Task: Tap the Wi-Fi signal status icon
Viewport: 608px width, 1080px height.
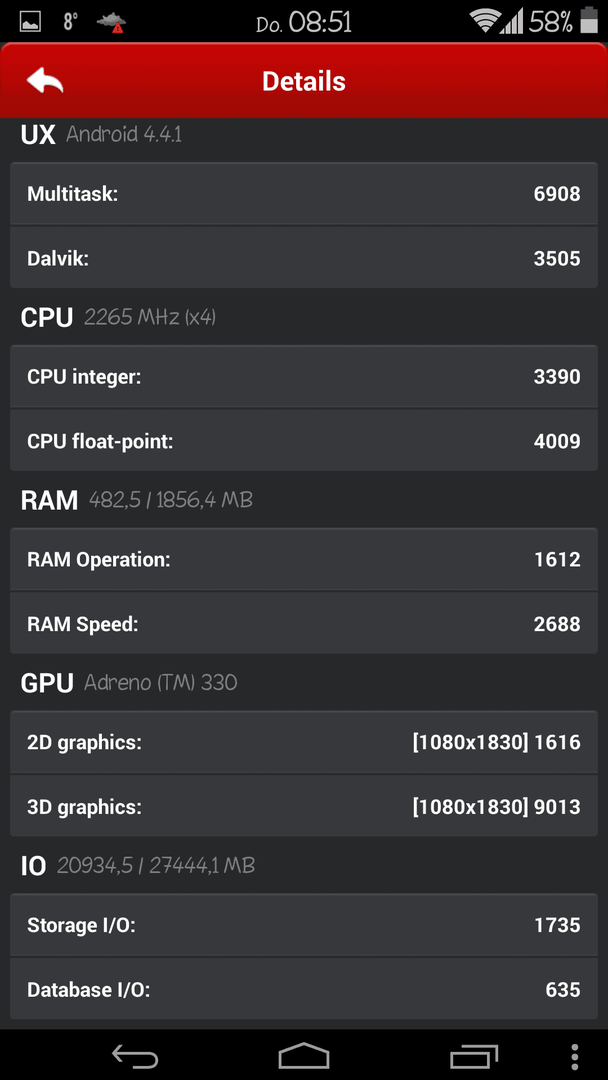Action: click(x=485, y=21)
